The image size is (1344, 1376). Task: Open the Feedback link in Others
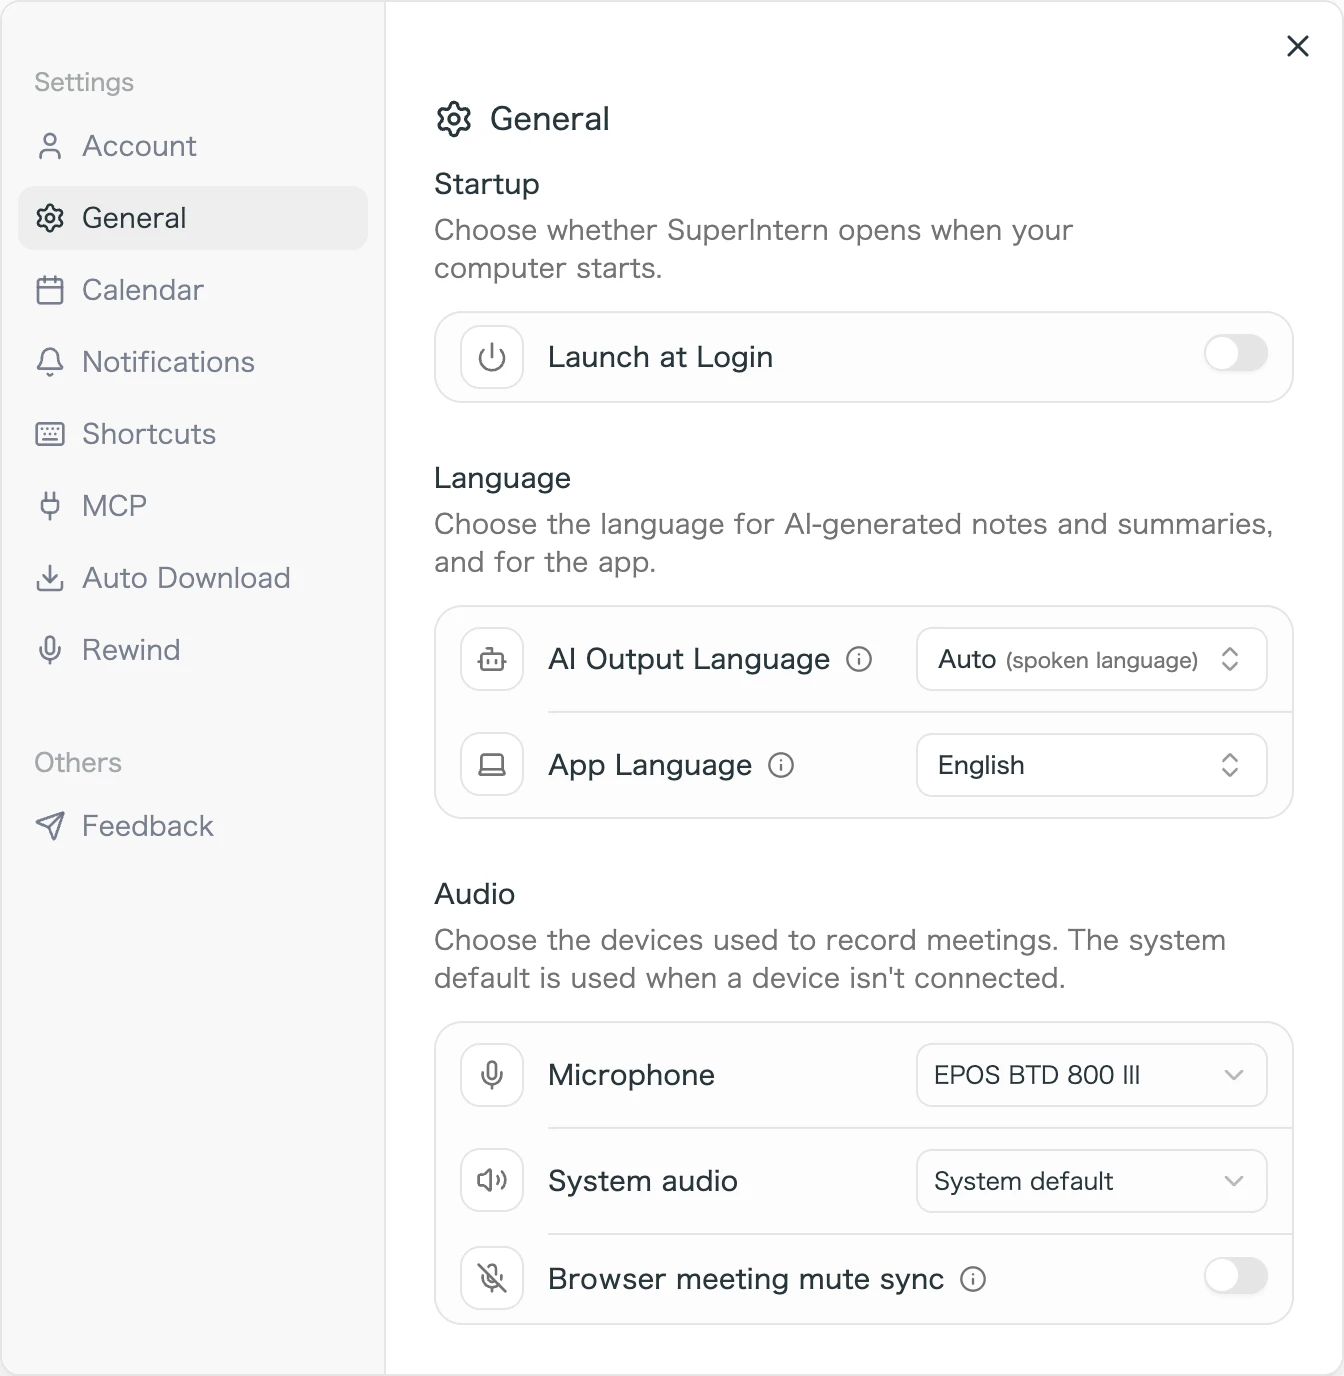coord(193,826)
